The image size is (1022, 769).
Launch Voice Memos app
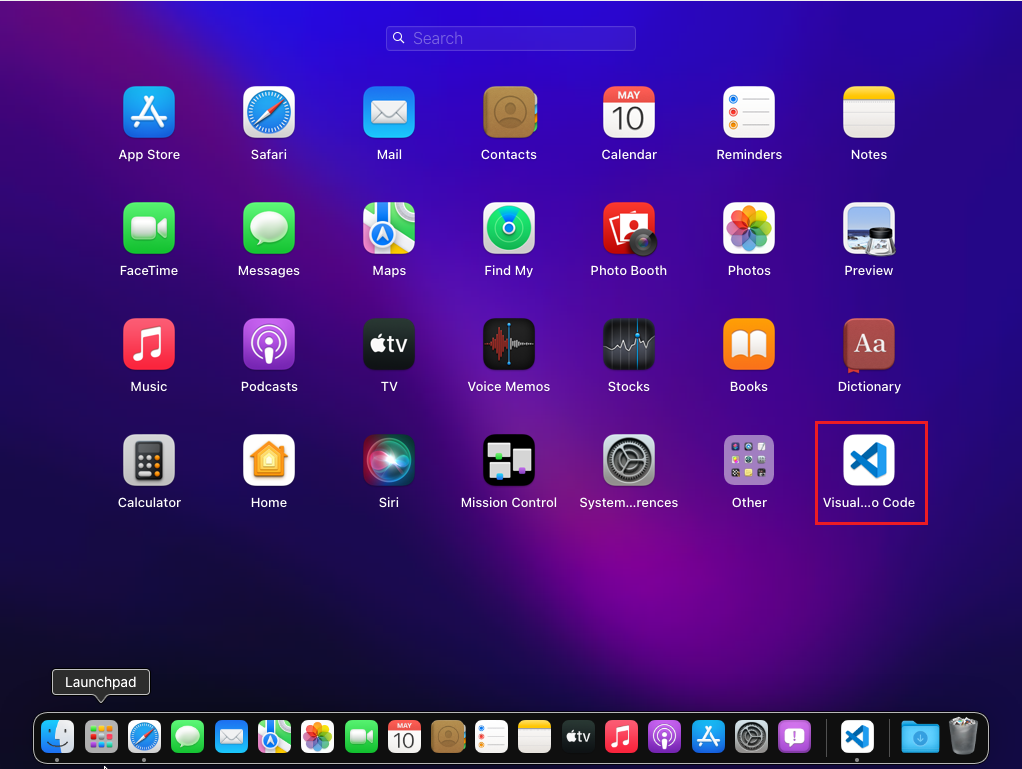coord(508,345)
